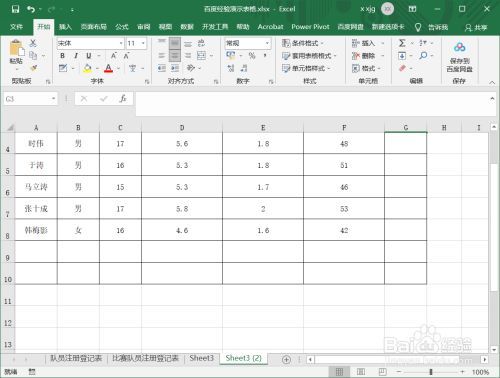500x378 pixels.
Task: Switch to the Page Layout ribbon tab
Action: click(x=94, y=27)
